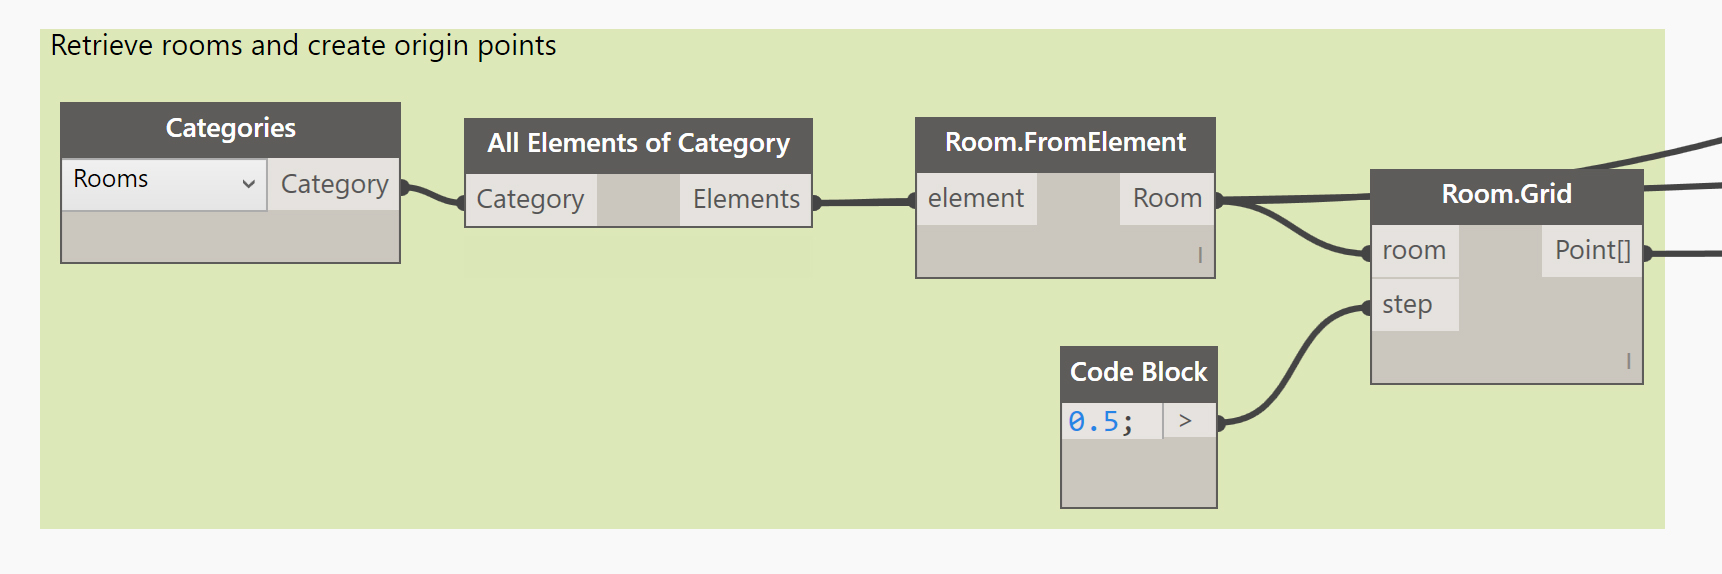Click the Category input port
The image size is (1722, 574).
point(531,199)
